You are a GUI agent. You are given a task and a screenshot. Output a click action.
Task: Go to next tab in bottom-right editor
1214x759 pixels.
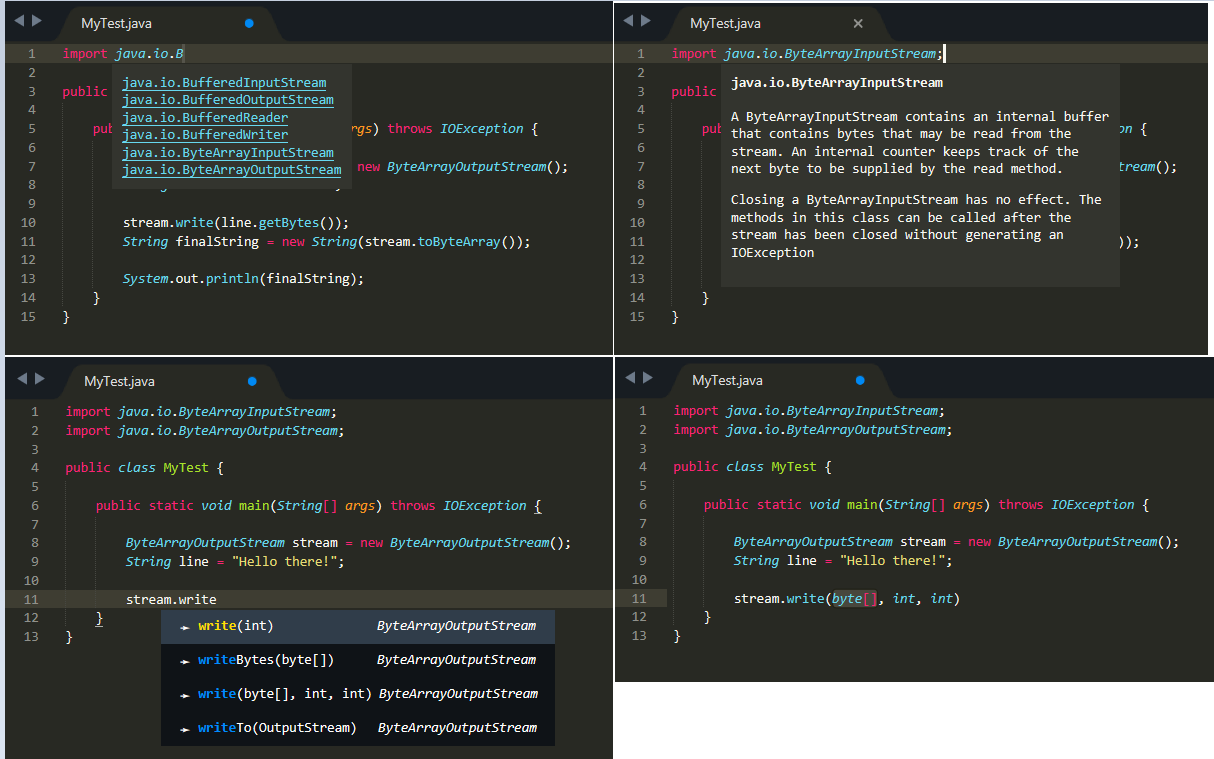648,378
